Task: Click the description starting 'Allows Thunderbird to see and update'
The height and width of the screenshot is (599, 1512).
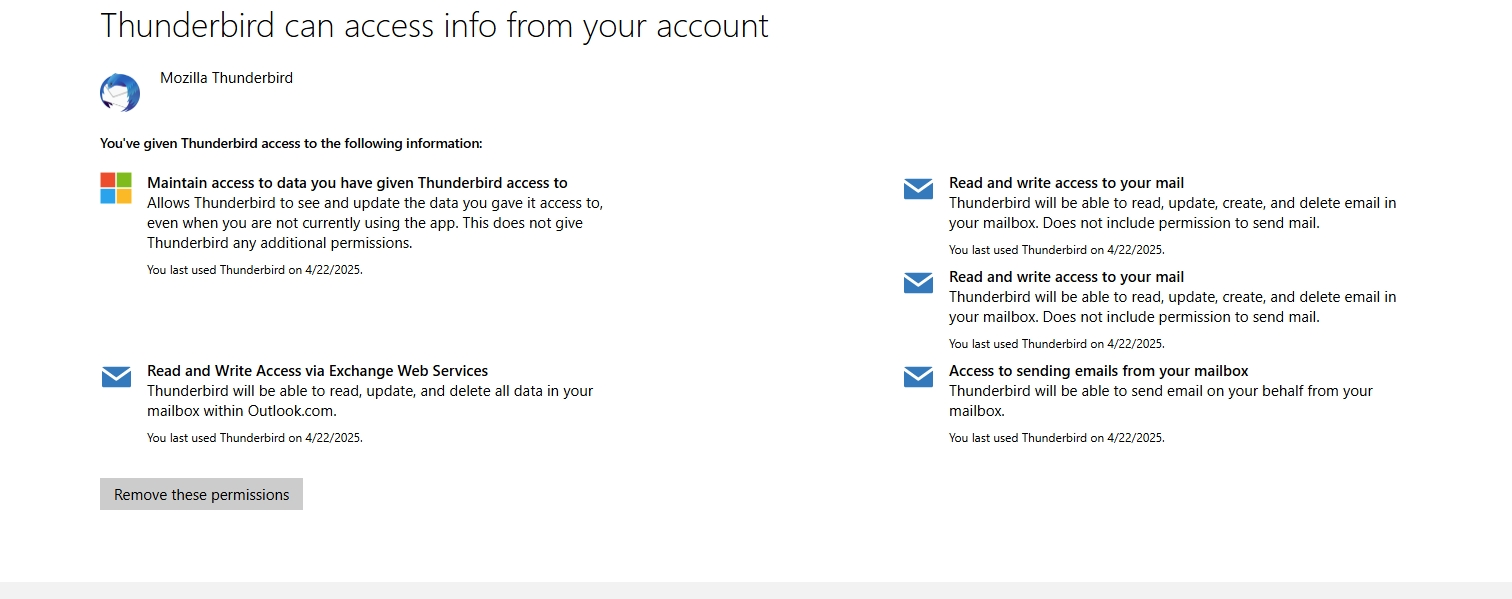Action: [375, 223]
